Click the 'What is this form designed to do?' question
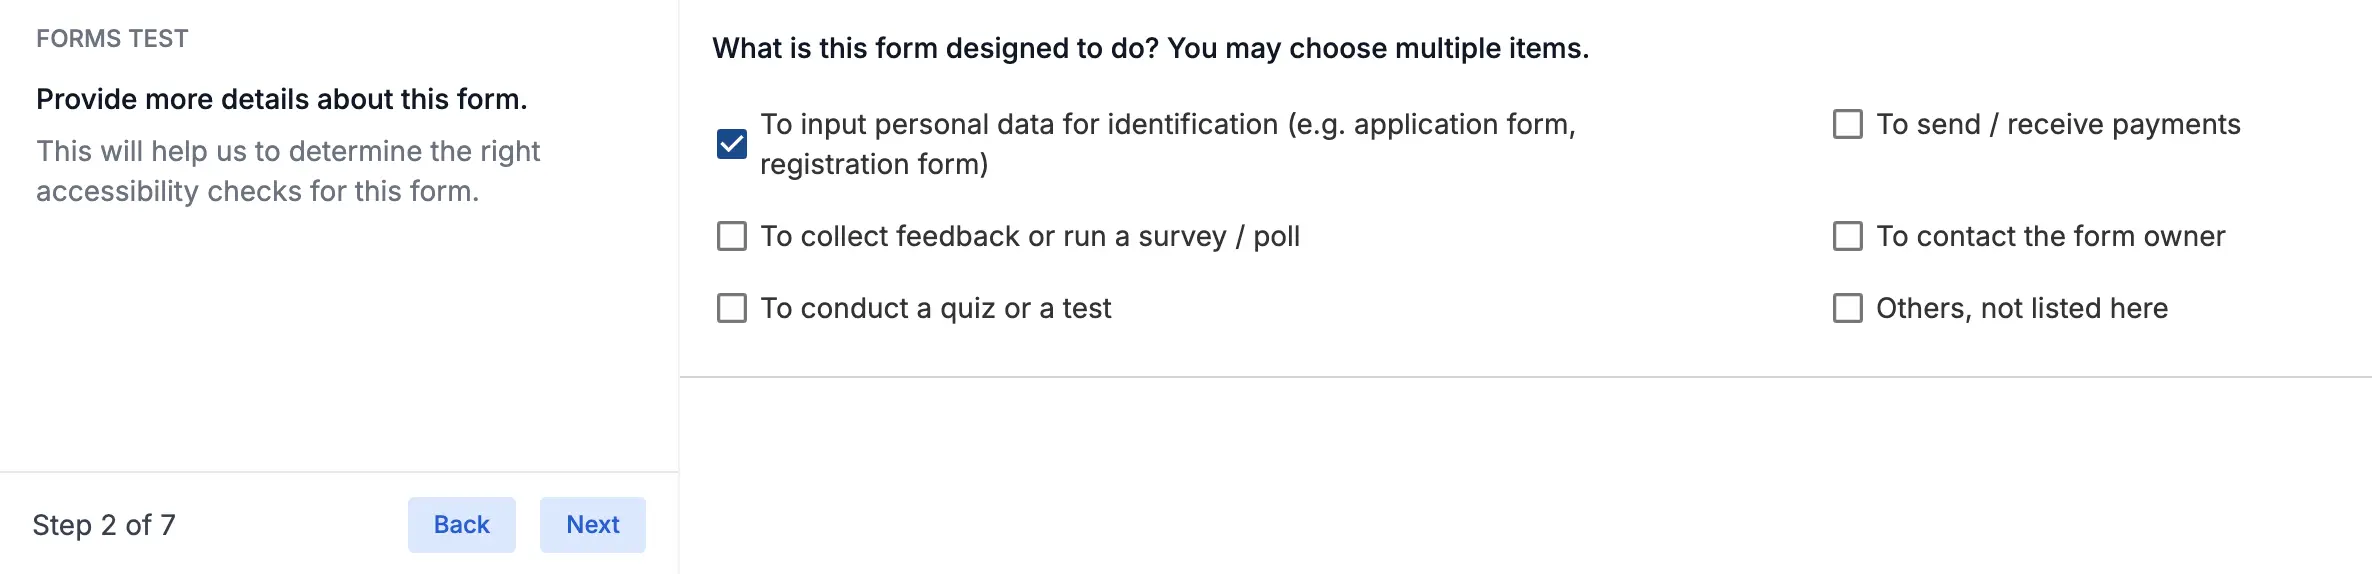This screenshot has width=2372, height=574. pos(1150,48)
